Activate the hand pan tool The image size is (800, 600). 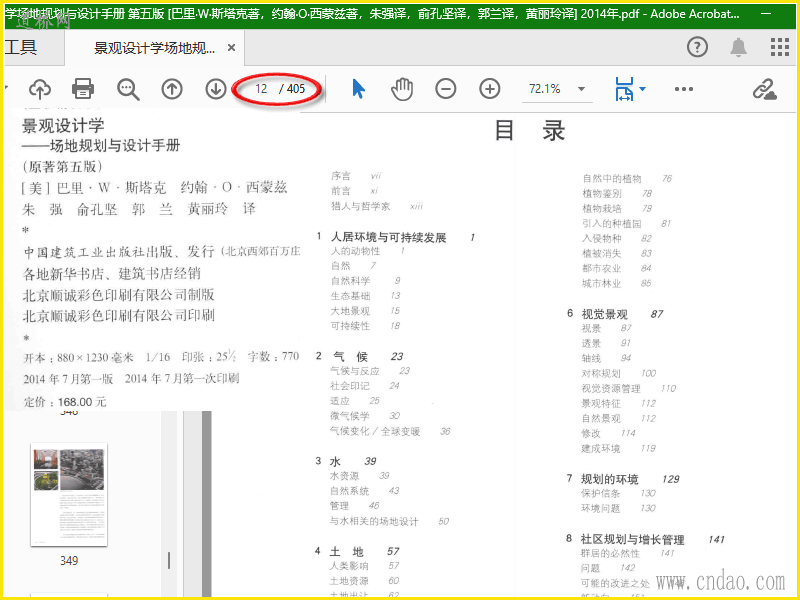point(402,89)
